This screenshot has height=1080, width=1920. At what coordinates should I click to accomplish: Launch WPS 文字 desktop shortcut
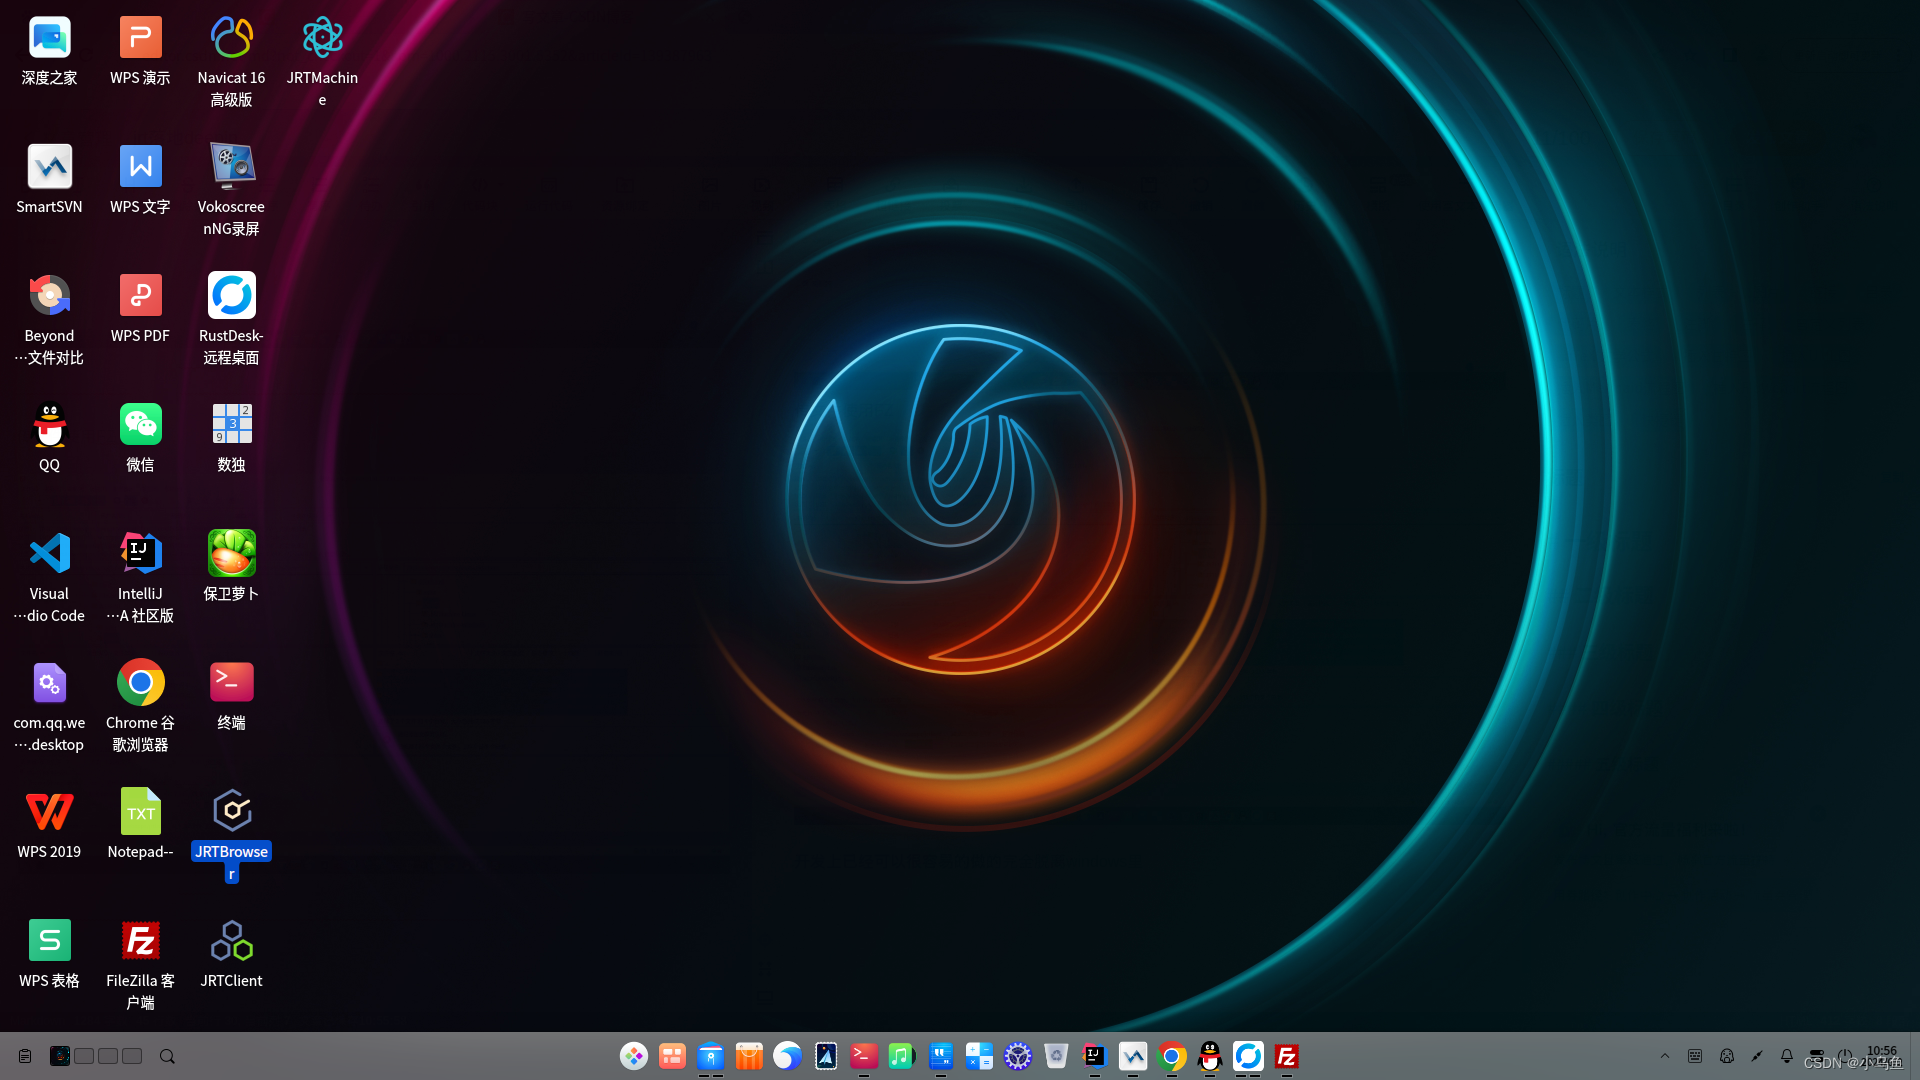click(140, 180)
